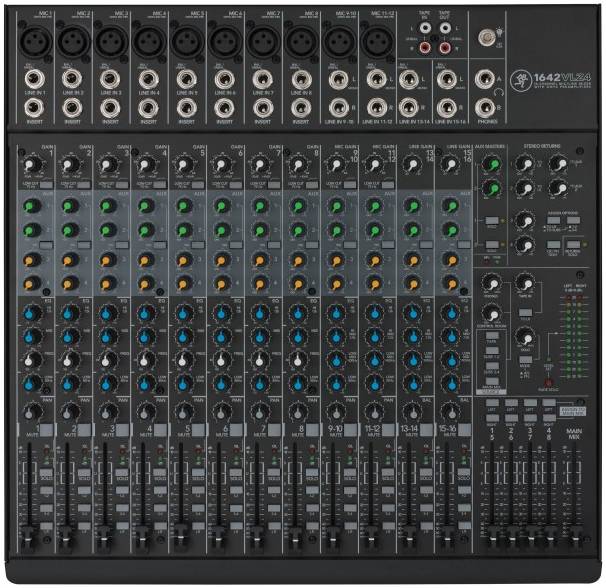Click the channel 4 green Aux 1 knob

coord(146,205)
